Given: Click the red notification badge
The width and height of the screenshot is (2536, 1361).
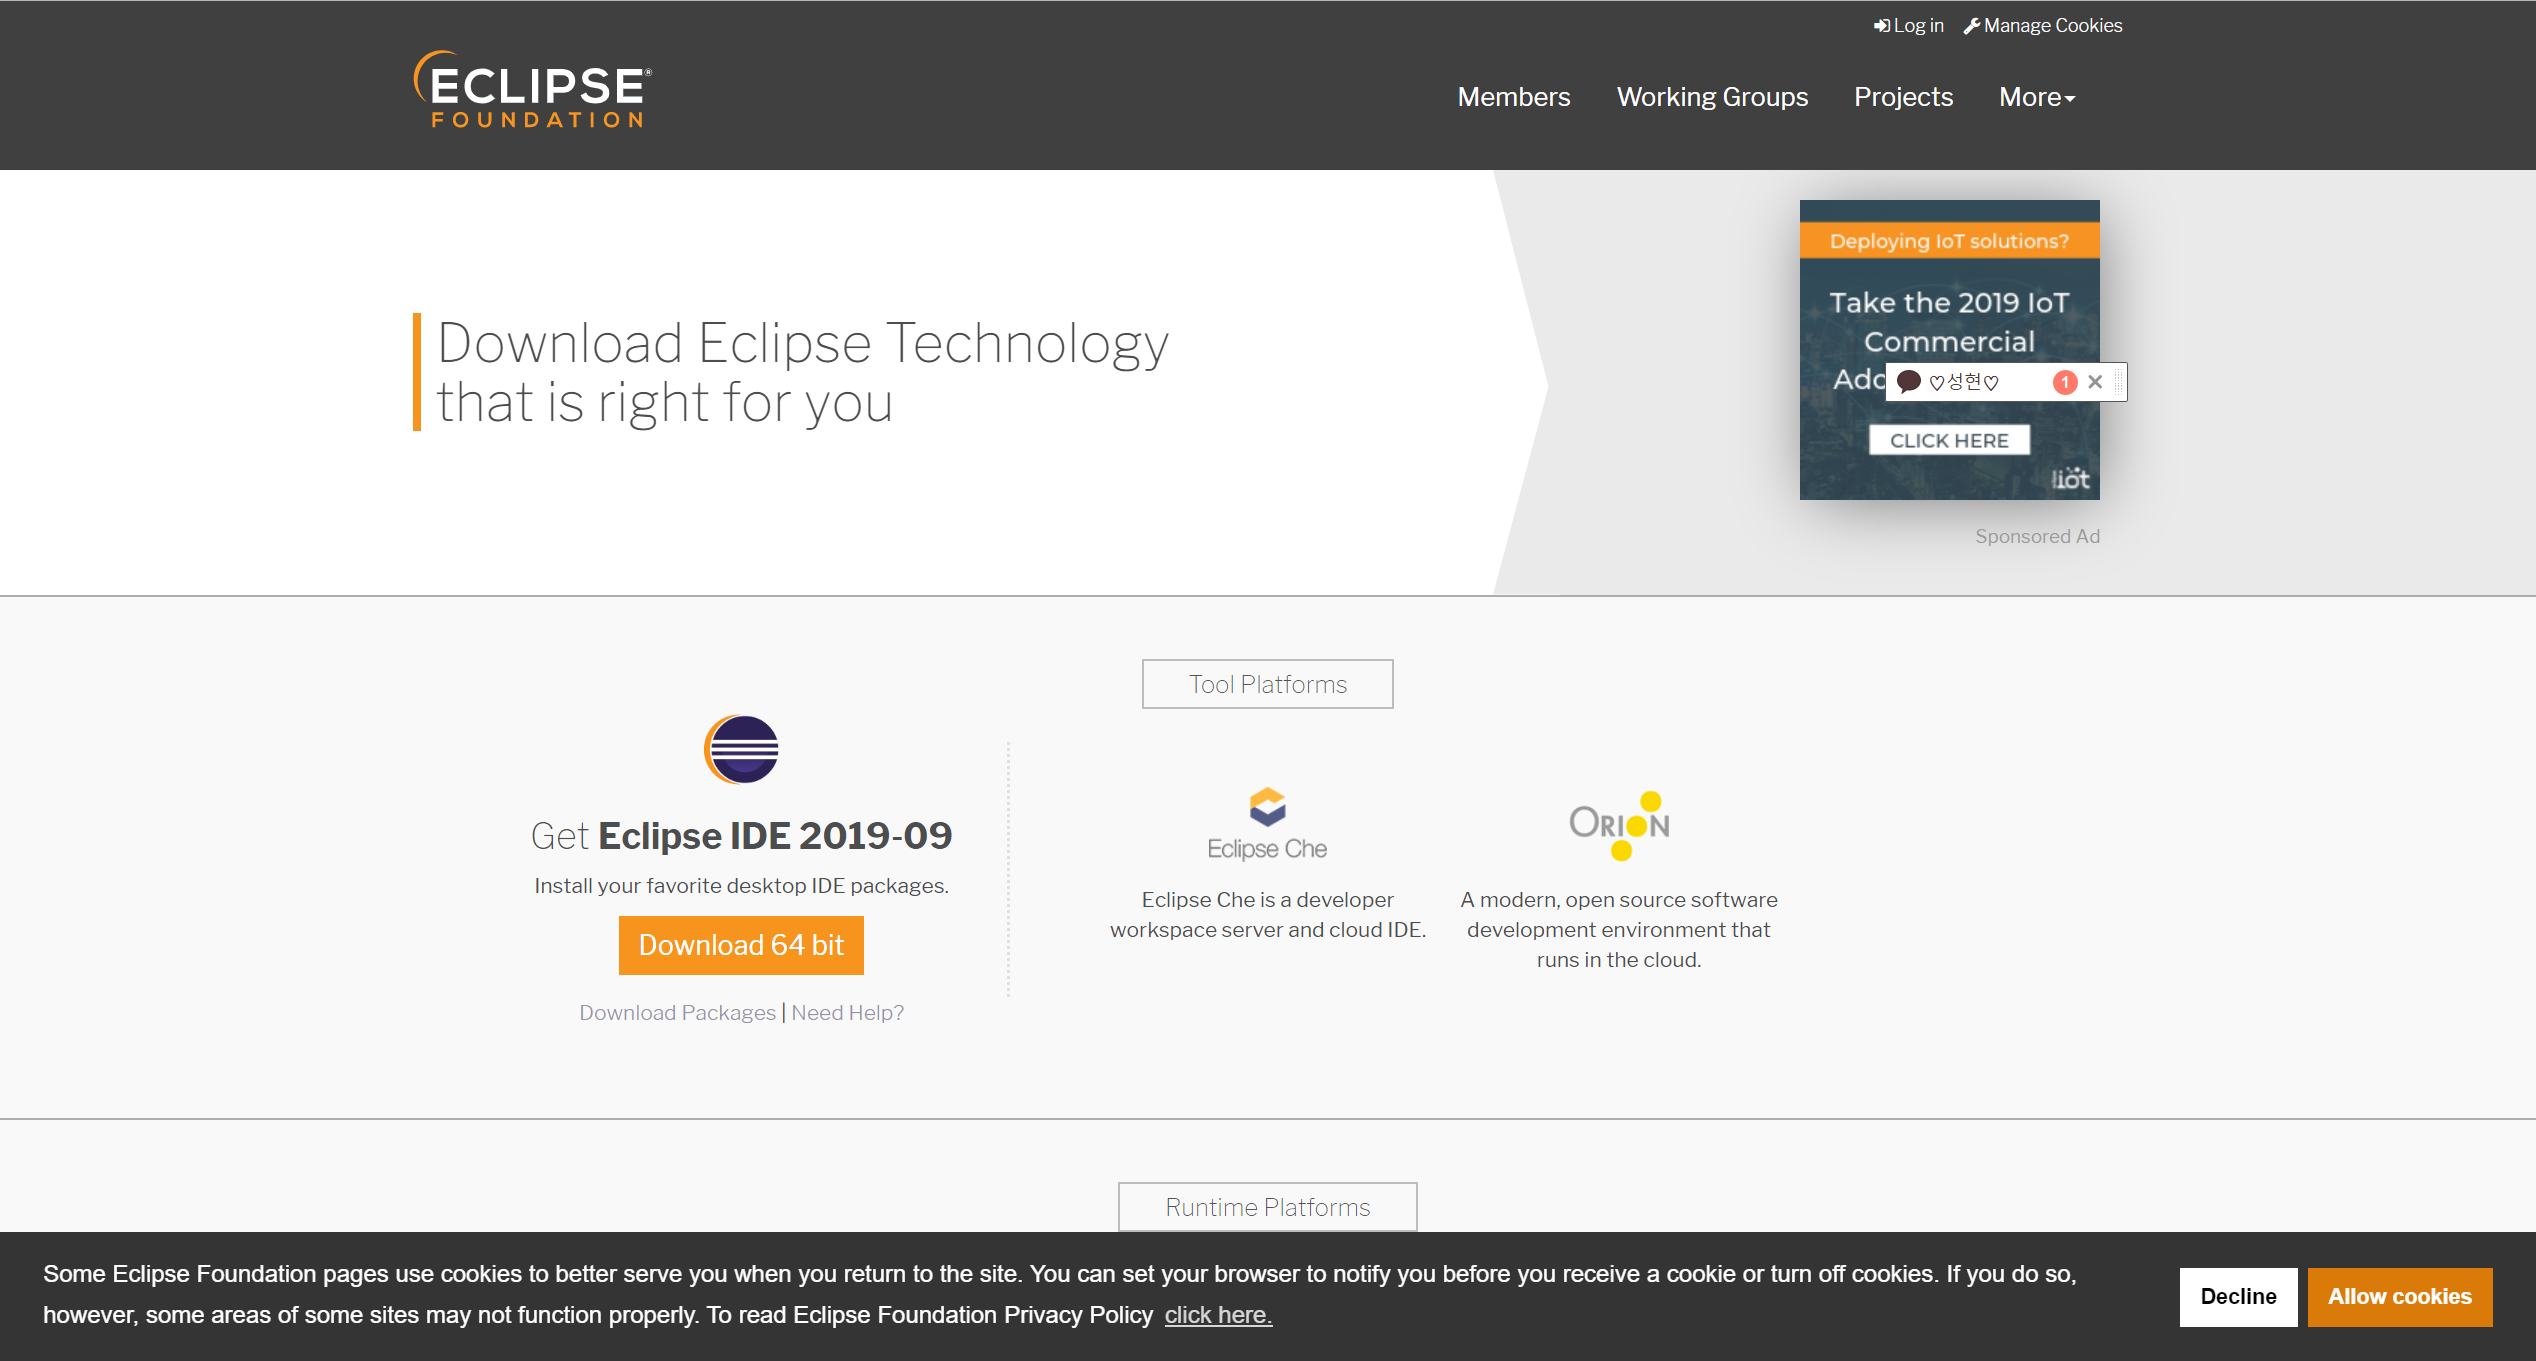Looking at the screenshot, I should [2064, 382].
